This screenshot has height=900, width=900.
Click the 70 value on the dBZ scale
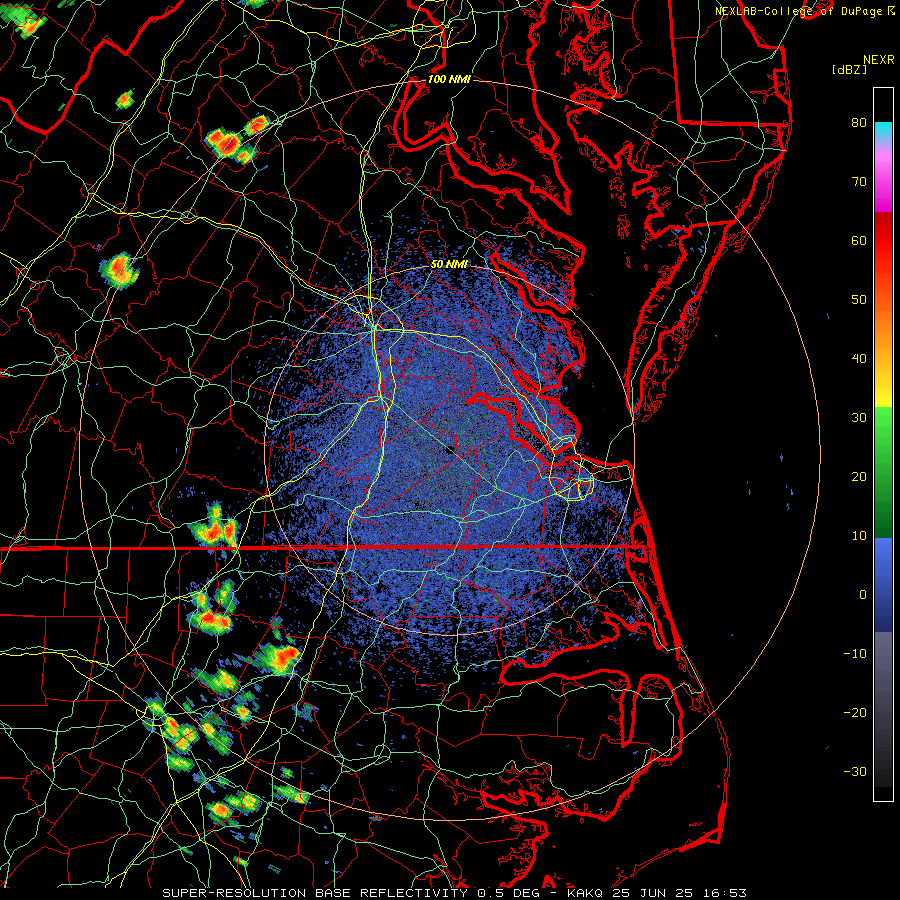[x=859, y=181]
